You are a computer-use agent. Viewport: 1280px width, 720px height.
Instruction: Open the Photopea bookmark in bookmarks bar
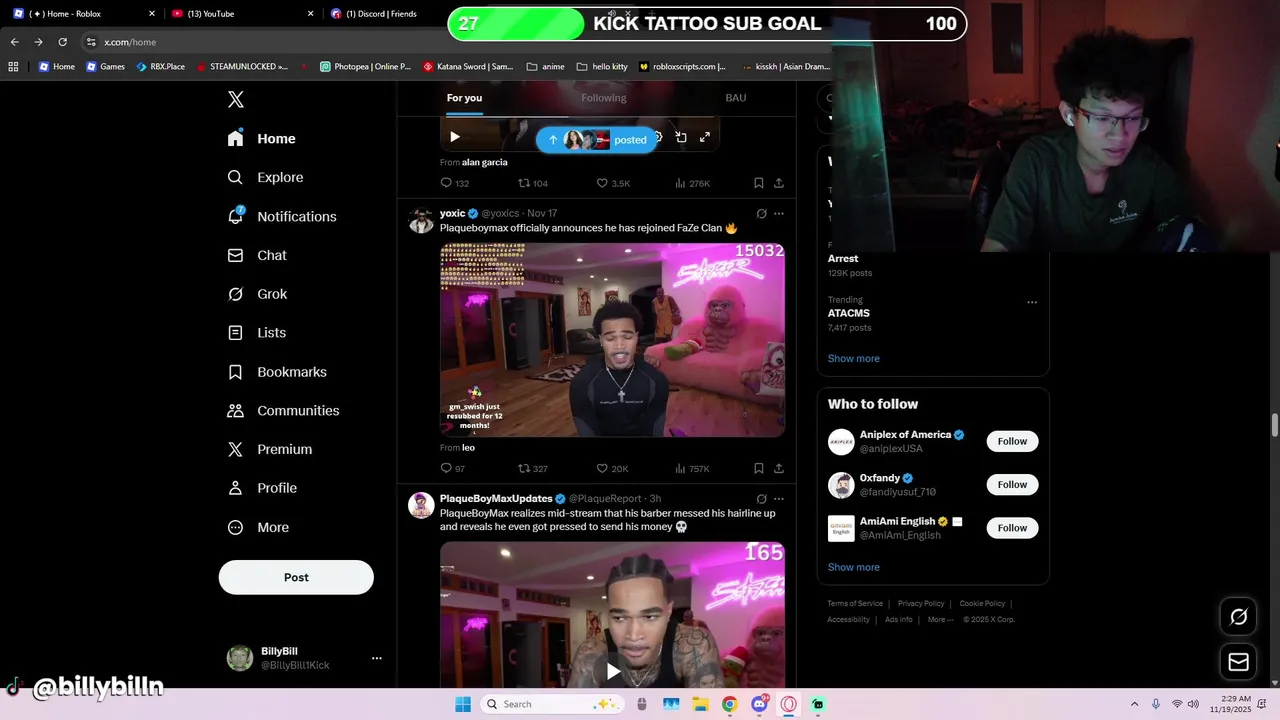(365, 66)
